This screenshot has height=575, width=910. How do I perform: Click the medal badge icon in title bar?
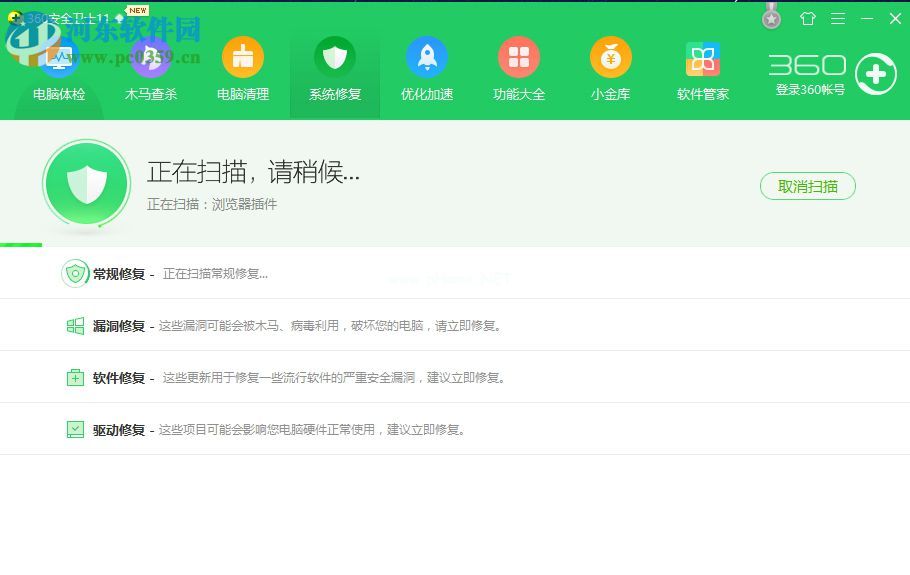click(771, 16)
